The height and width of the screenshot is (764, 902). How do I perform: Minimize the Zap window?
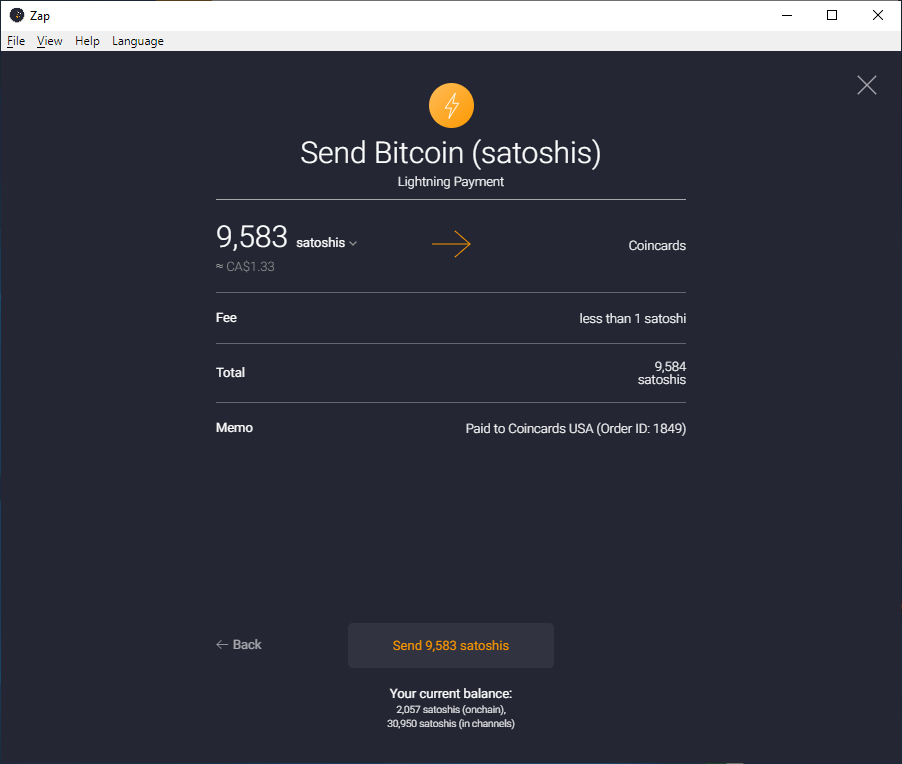click(787, 15)
